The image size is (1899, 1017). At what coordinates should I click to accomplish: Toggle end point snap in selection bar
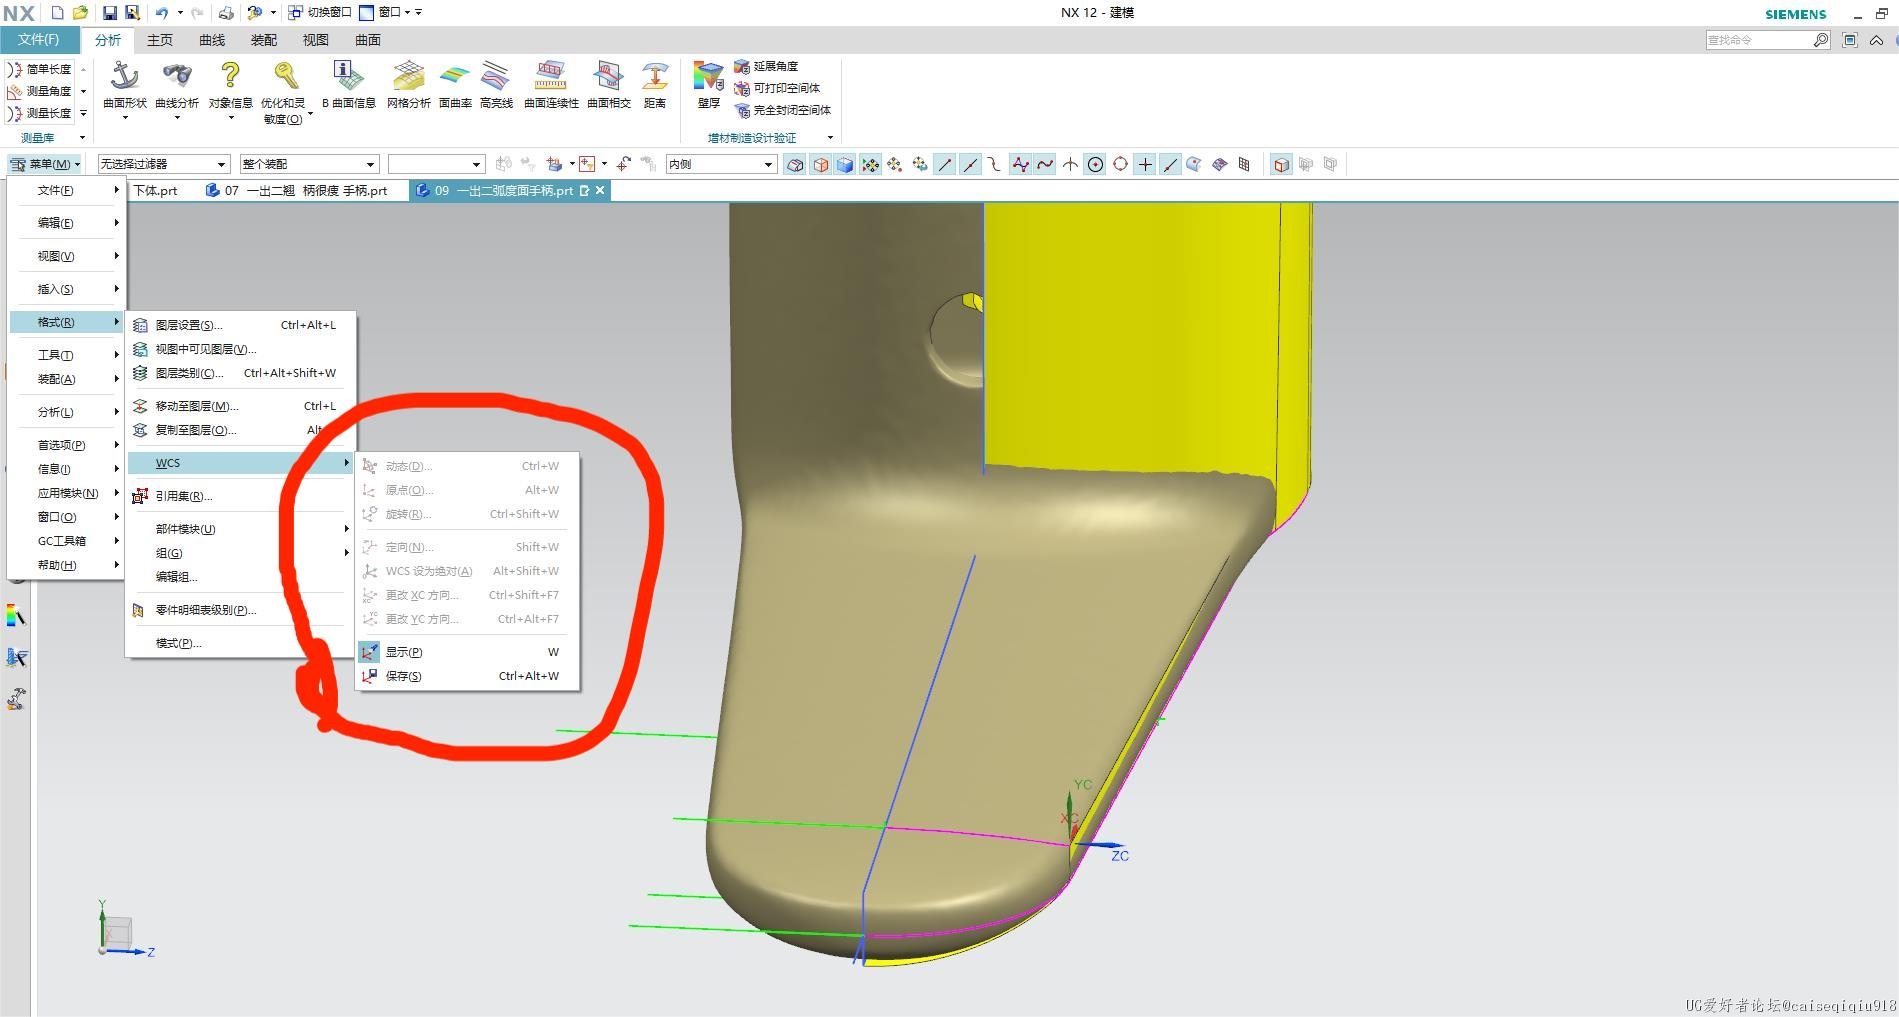[x=945, y=164]
